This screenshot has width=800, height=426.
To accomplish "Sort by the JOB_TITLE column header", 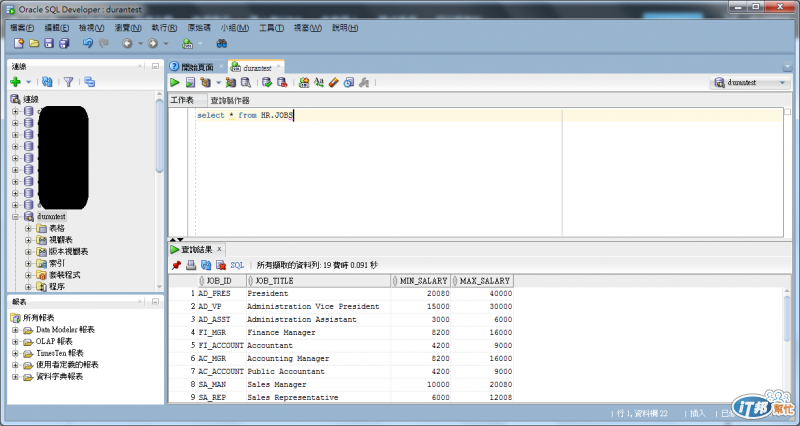I will pyautogui.click(x=318, y=281).
